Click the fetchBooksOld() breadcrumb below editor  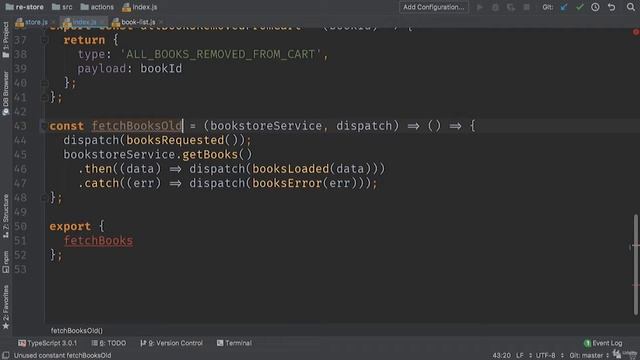click(x=77, y=331)
